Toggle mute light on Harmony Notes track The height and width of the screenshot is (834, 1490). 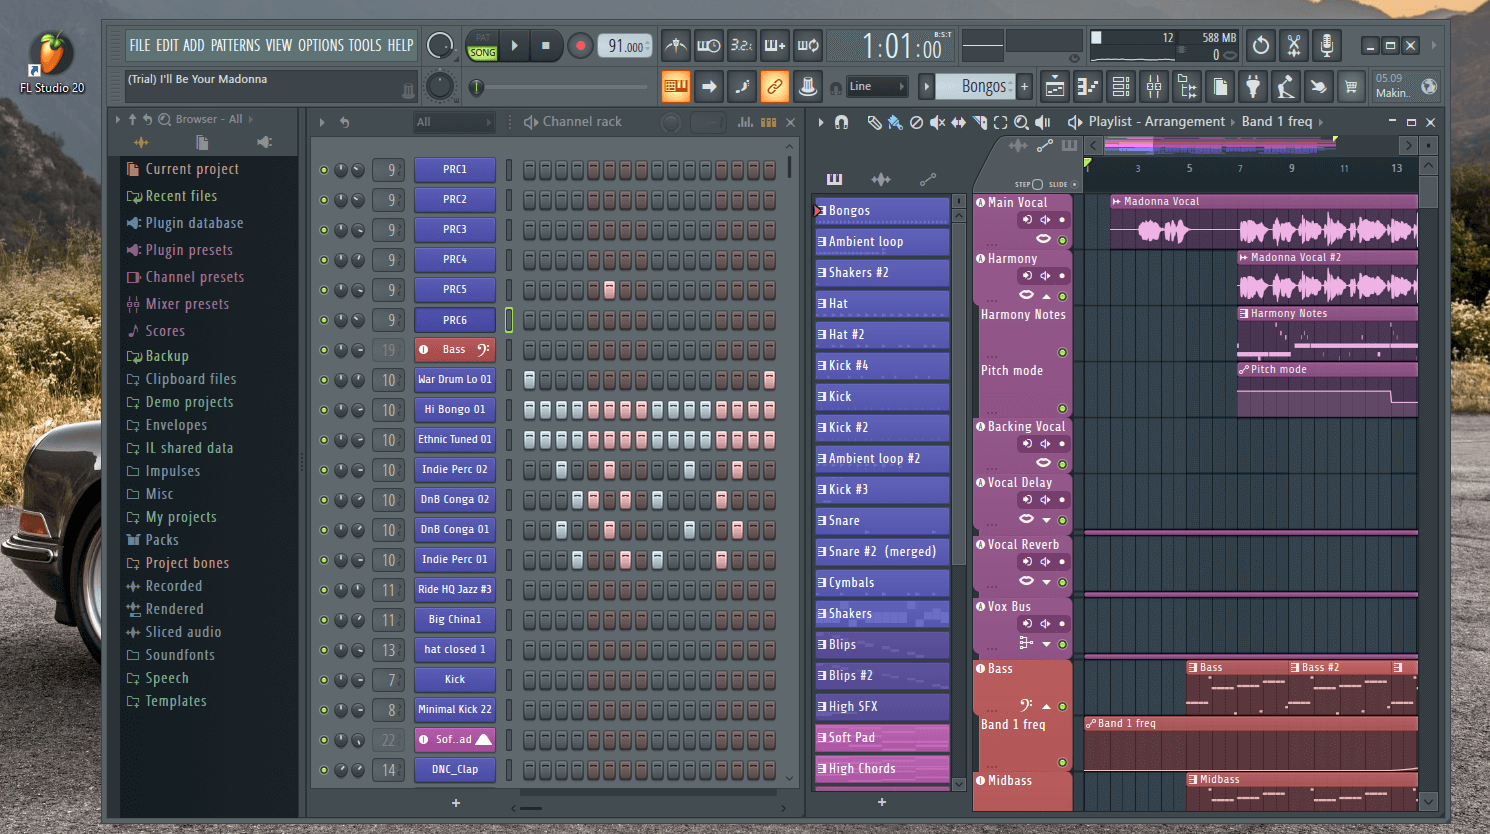pos(1062,352)
